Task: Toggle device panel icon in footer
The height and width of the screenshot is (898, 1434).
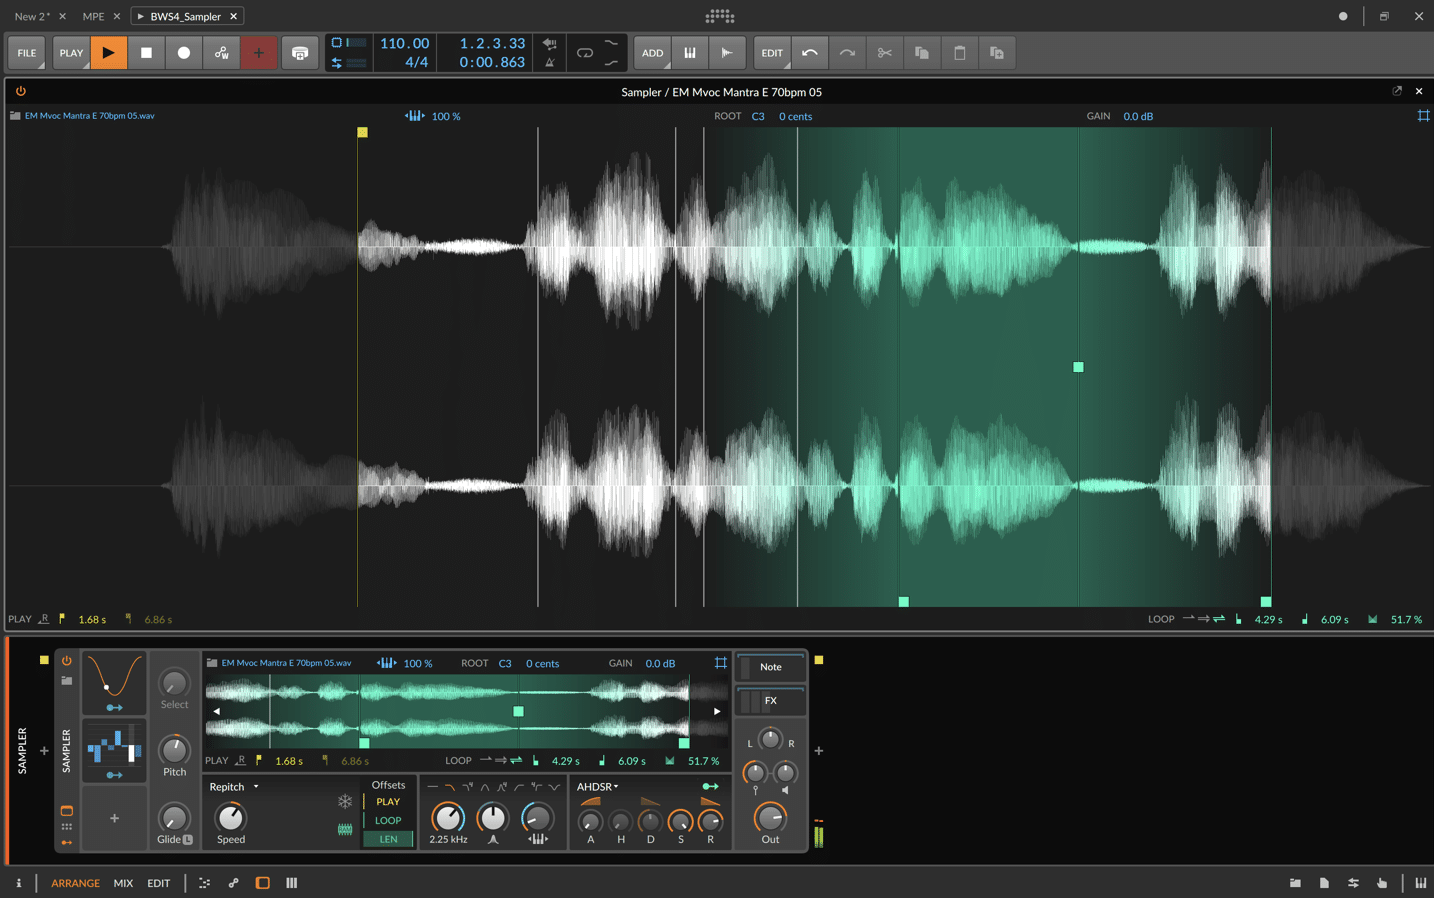Action: coord(262,883)
